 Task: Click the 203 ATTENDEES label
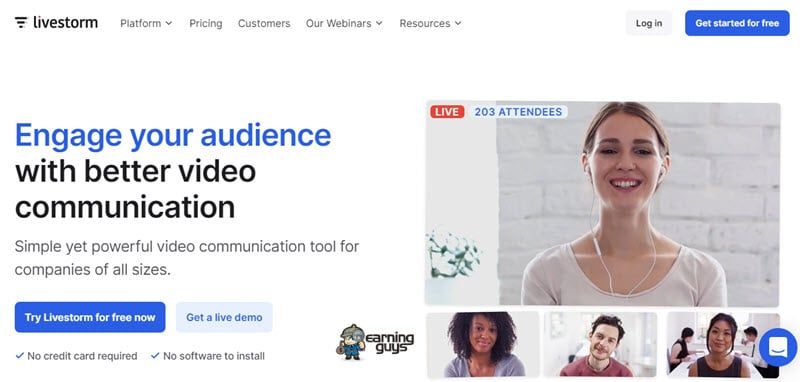pos(518,112)
